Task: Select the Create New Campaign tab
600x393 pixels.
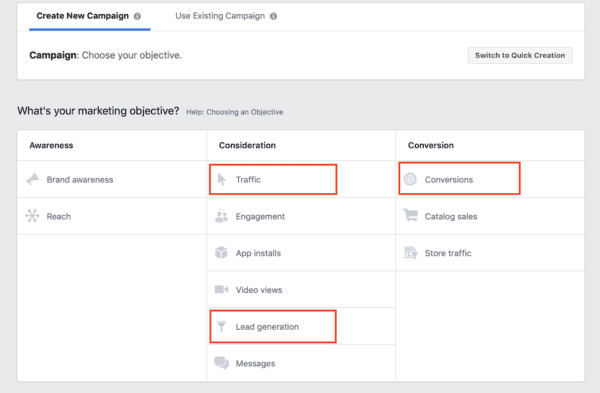Action: [x=83, y=16]
